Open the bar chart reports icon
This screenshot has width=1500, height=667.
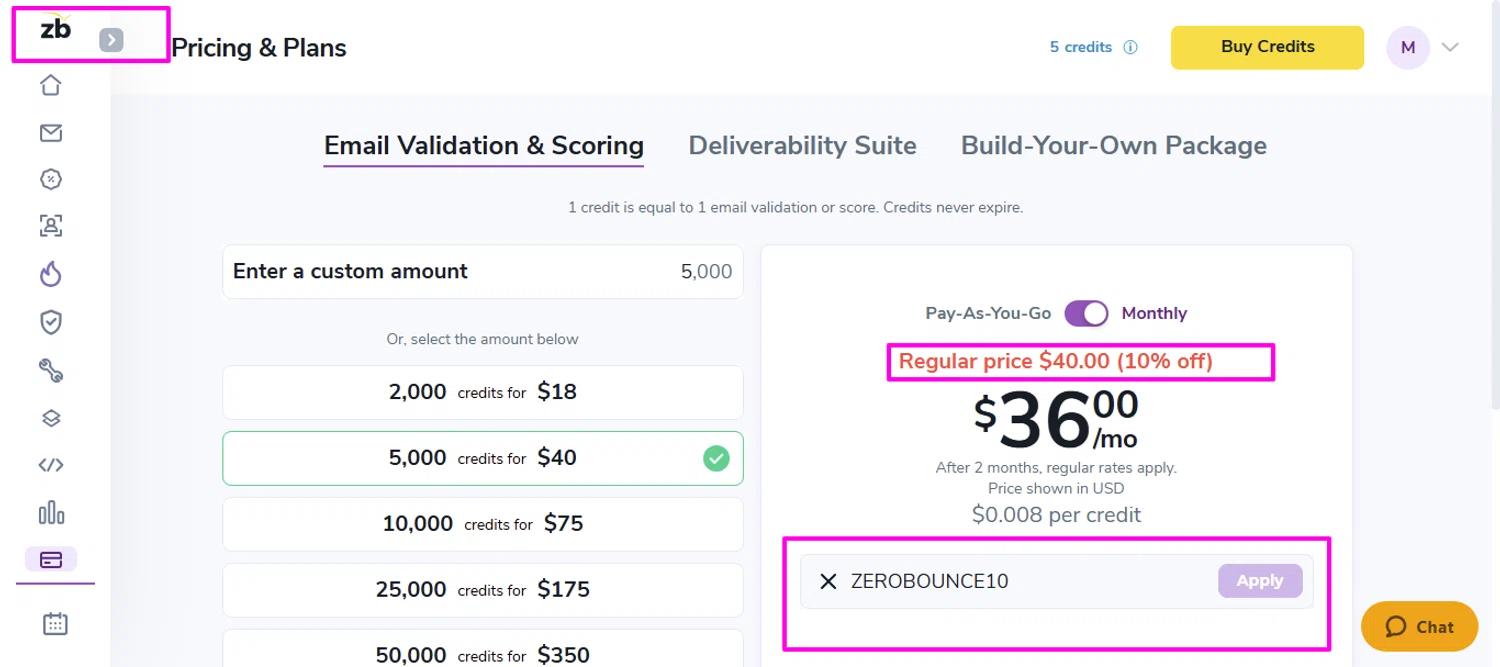coord(51,513)
